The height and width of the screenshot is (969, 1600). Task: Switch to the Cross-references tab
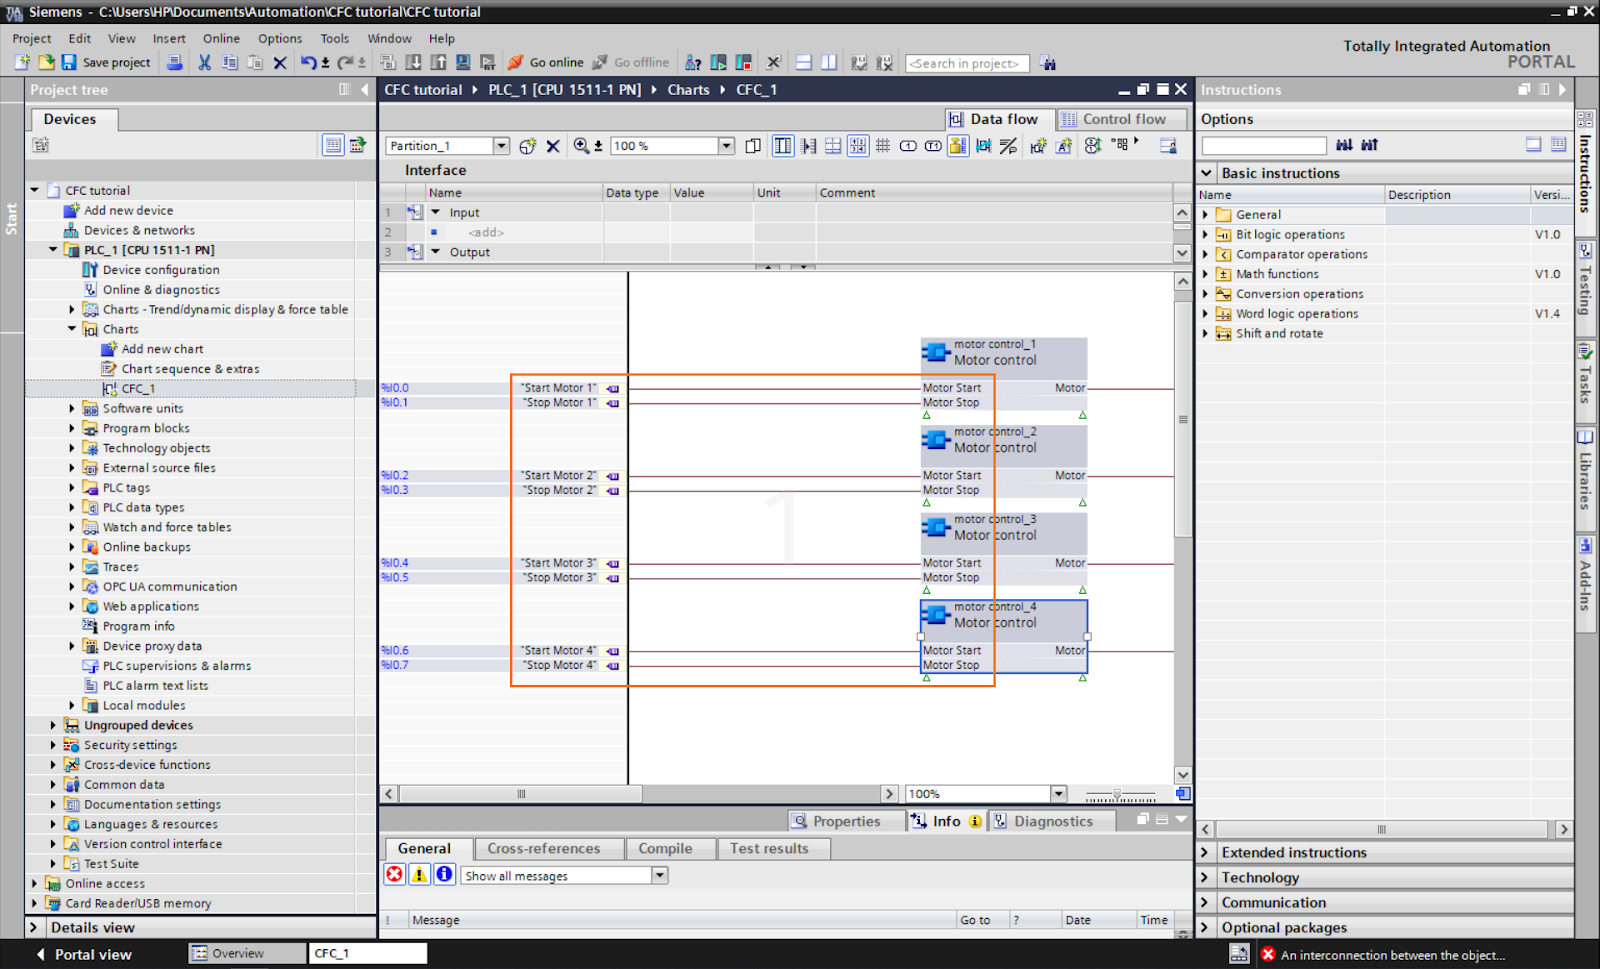[548, 848]
